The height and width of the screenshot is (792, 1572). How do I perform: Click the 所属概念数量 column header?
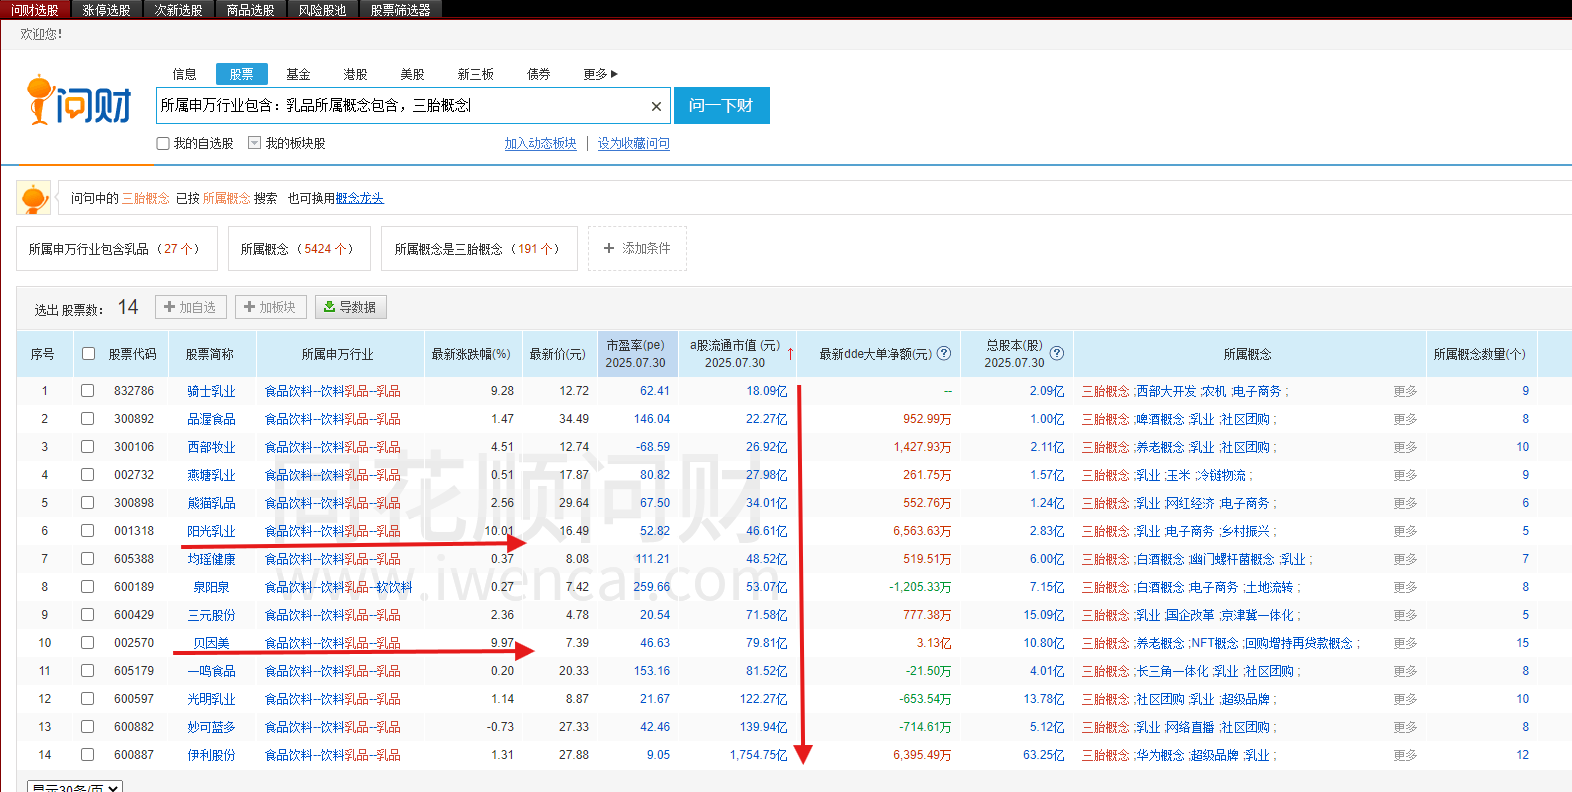(1479, 354)
